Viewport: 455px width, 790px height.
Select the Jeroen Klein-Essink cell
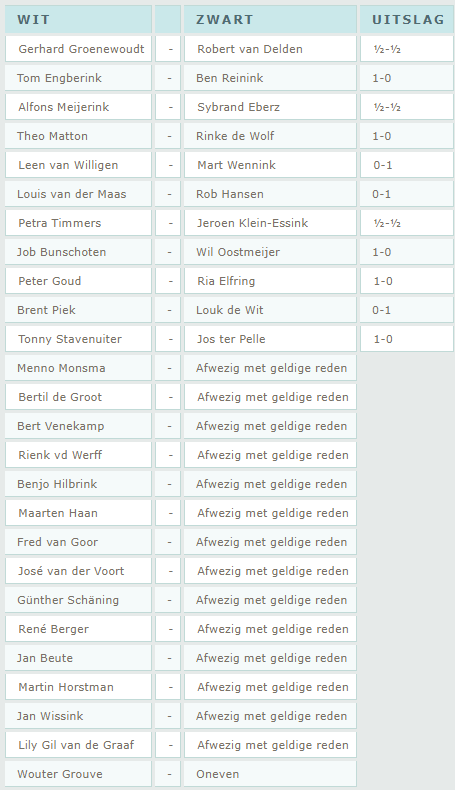coord(270,223)
